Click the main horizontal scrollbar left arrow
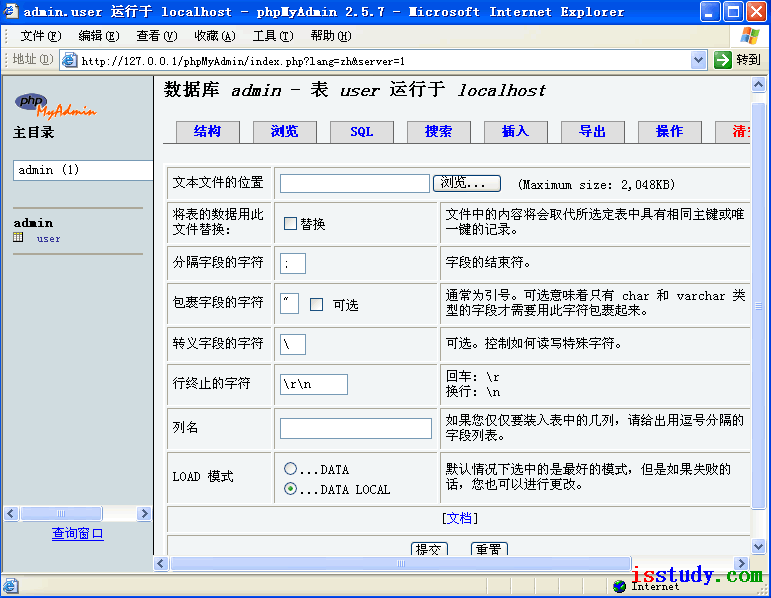771x598 pixels. click(x=161, y=563)
